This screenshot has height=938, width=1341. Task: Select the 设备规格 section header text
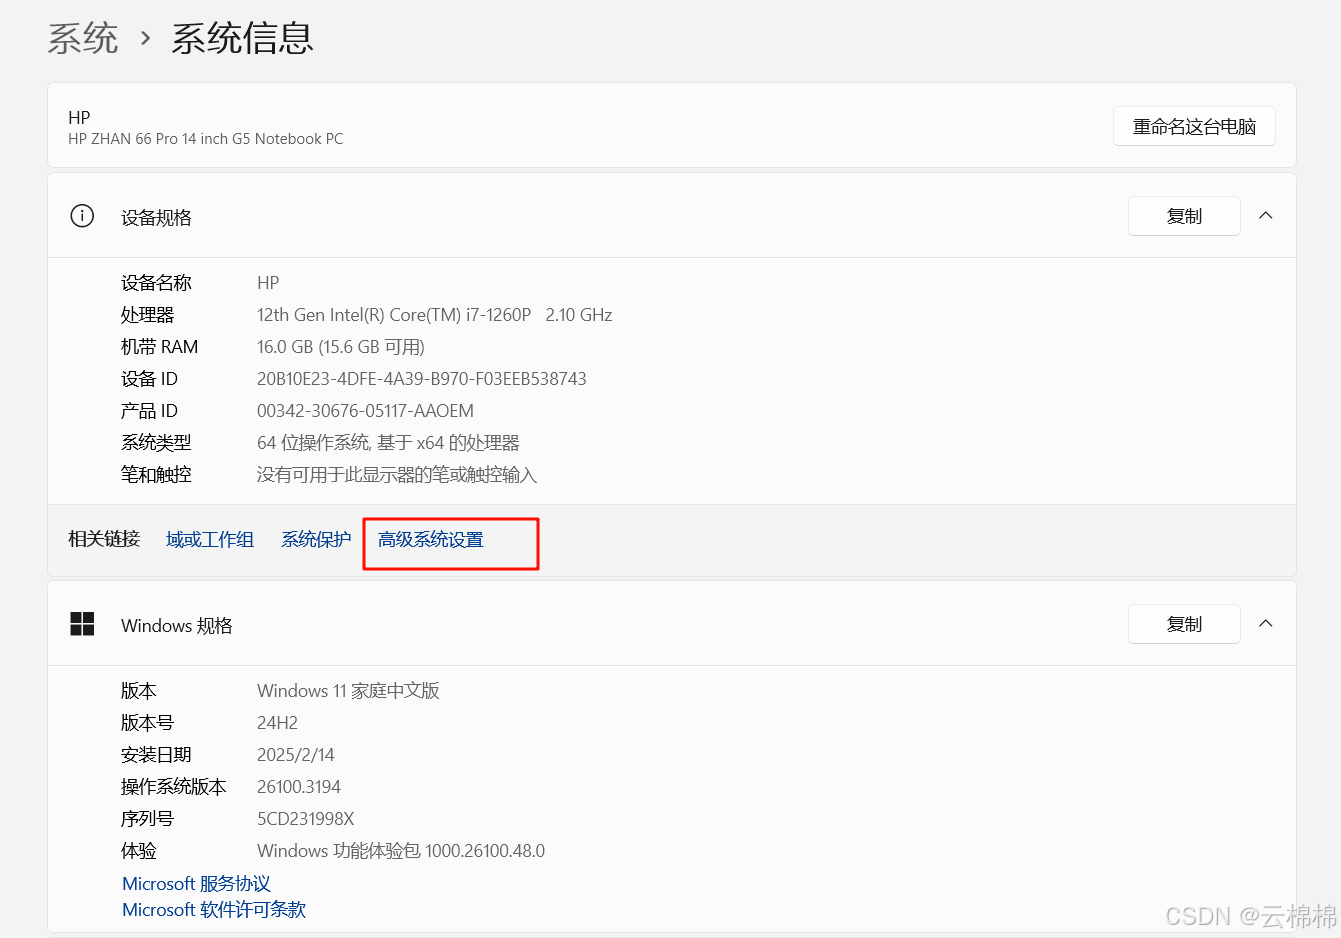pos(156,218)
